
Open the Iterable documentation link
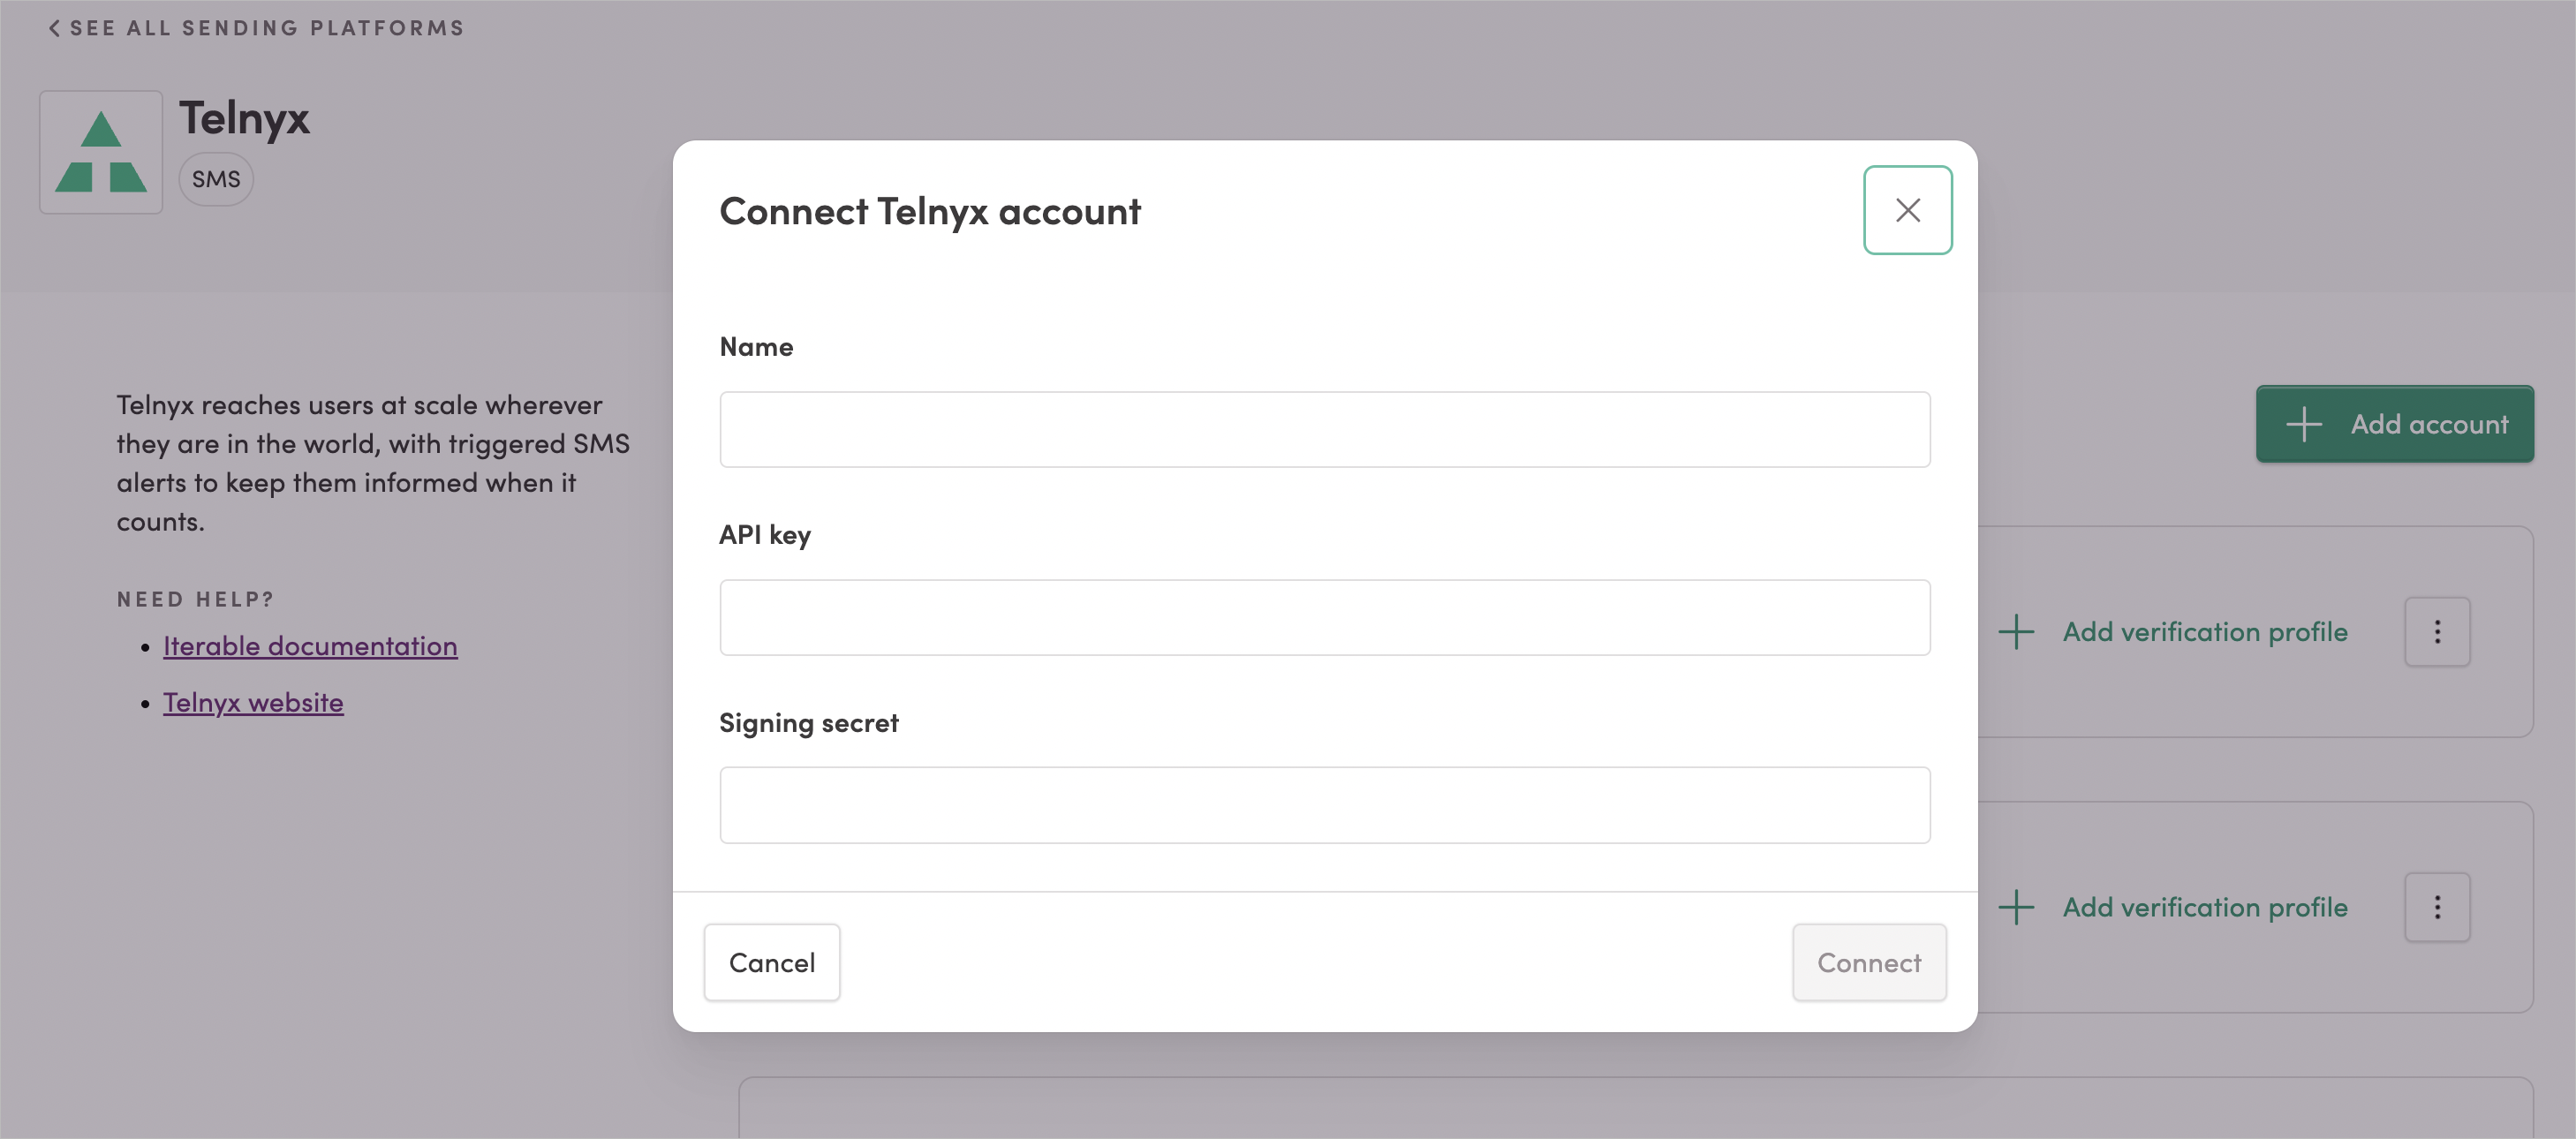(310, 645)
